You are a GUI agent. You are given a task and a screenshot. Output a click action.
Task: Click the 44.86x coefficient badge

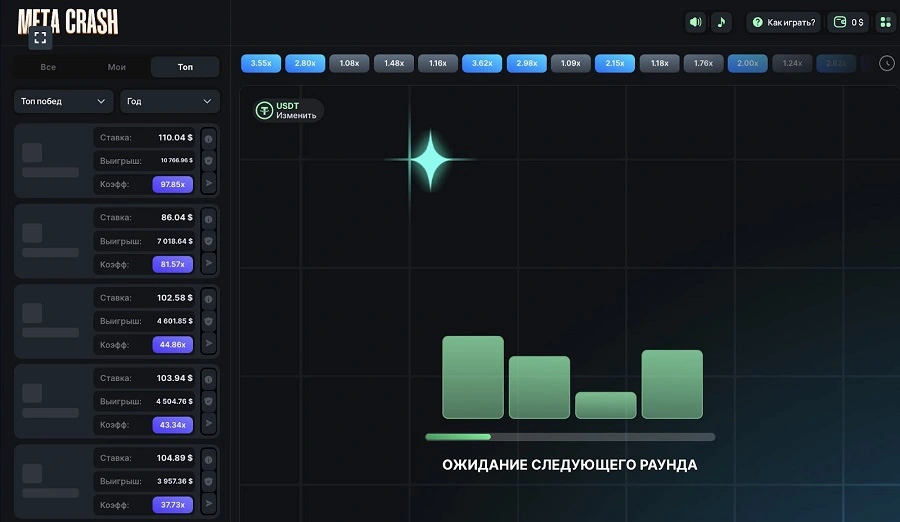click(173, 345)
